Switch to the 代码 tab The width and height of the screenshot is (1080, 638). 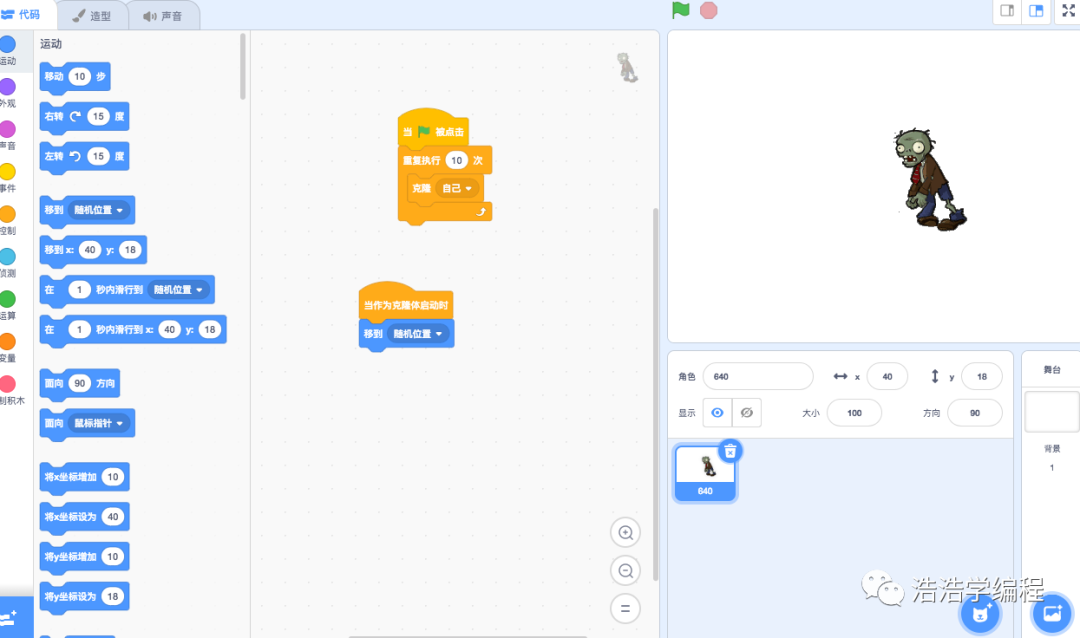[x=21, y=14]
